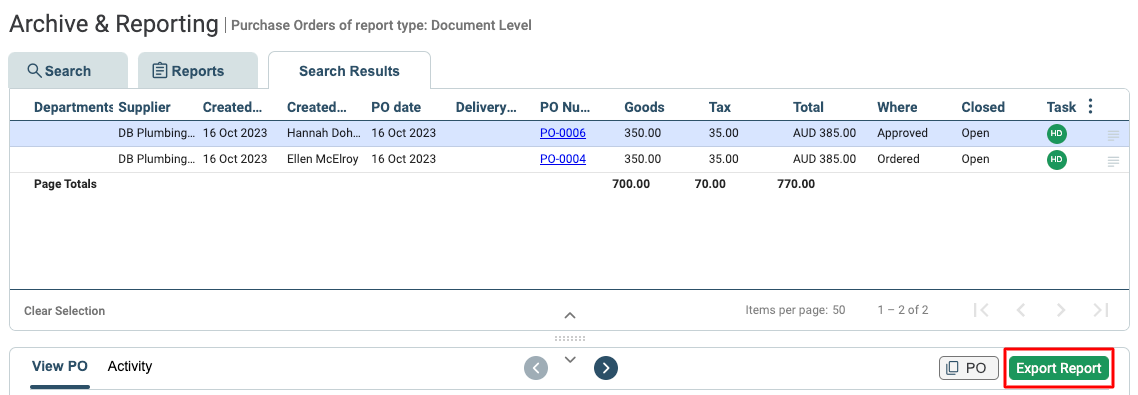1138x395 pixels.
Task: Jump to the last results page
Action: click(1101, 310)
